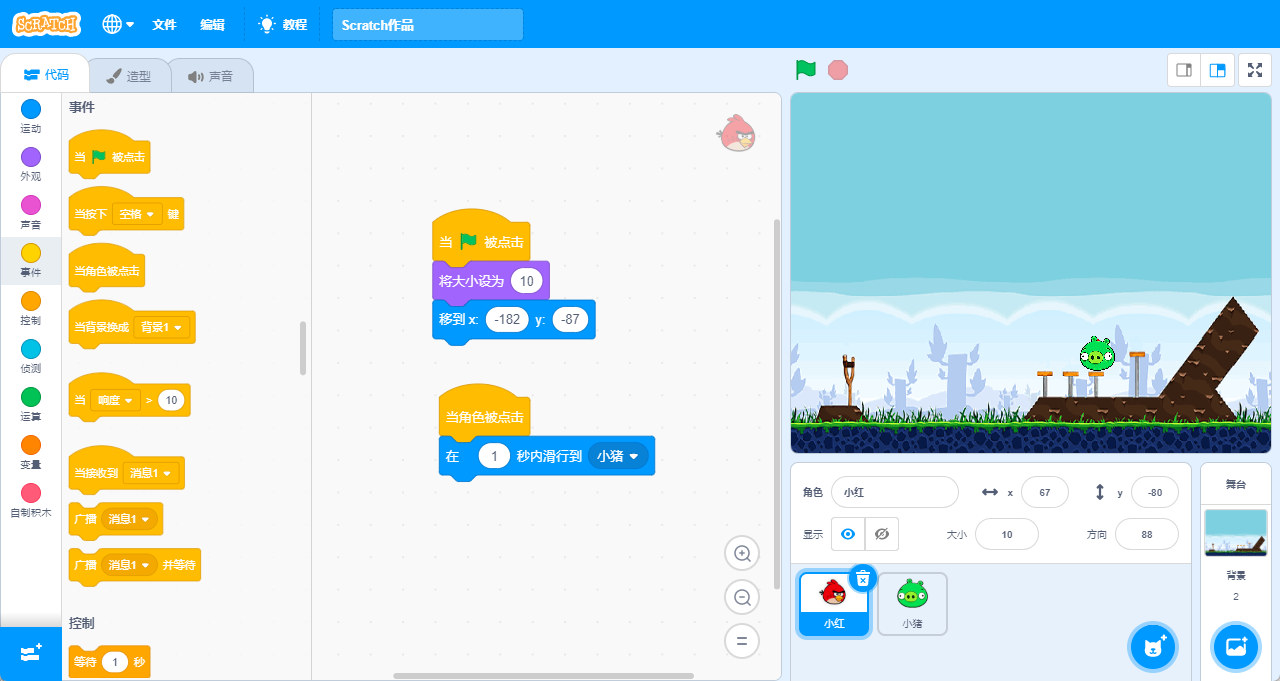Viewport: 1280px width, 681px height.
Task: Select the 侦测 sensing category
Action: [x=31, y=356]
